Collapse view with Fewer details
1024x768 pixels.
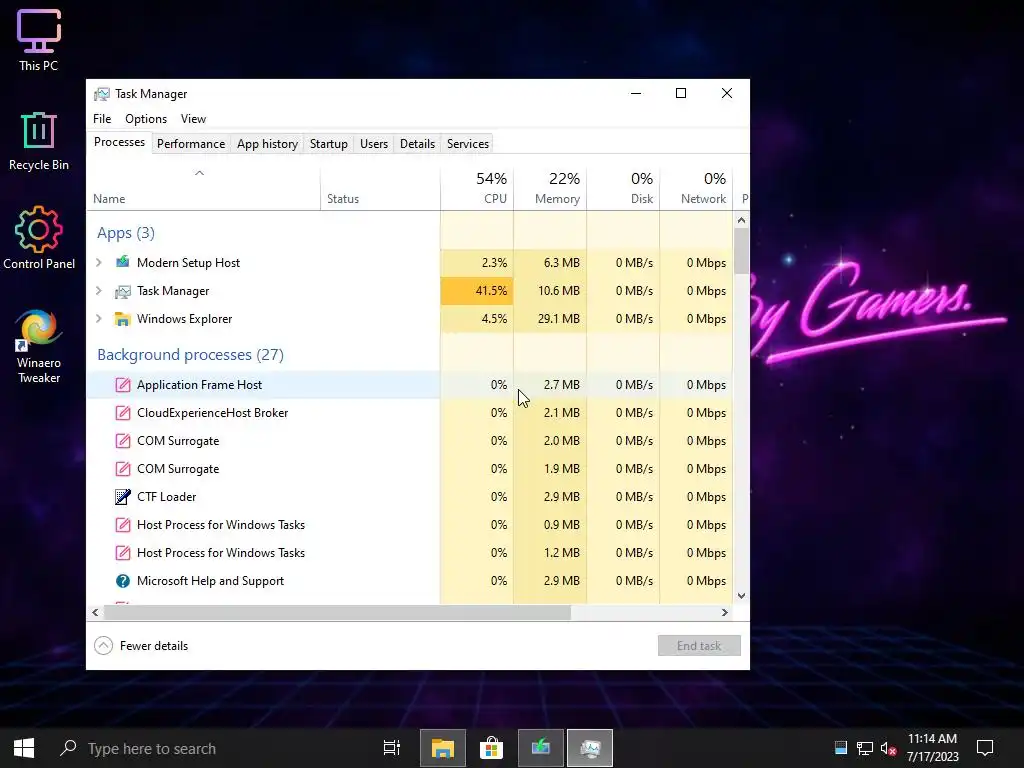(x=141, y=646)
